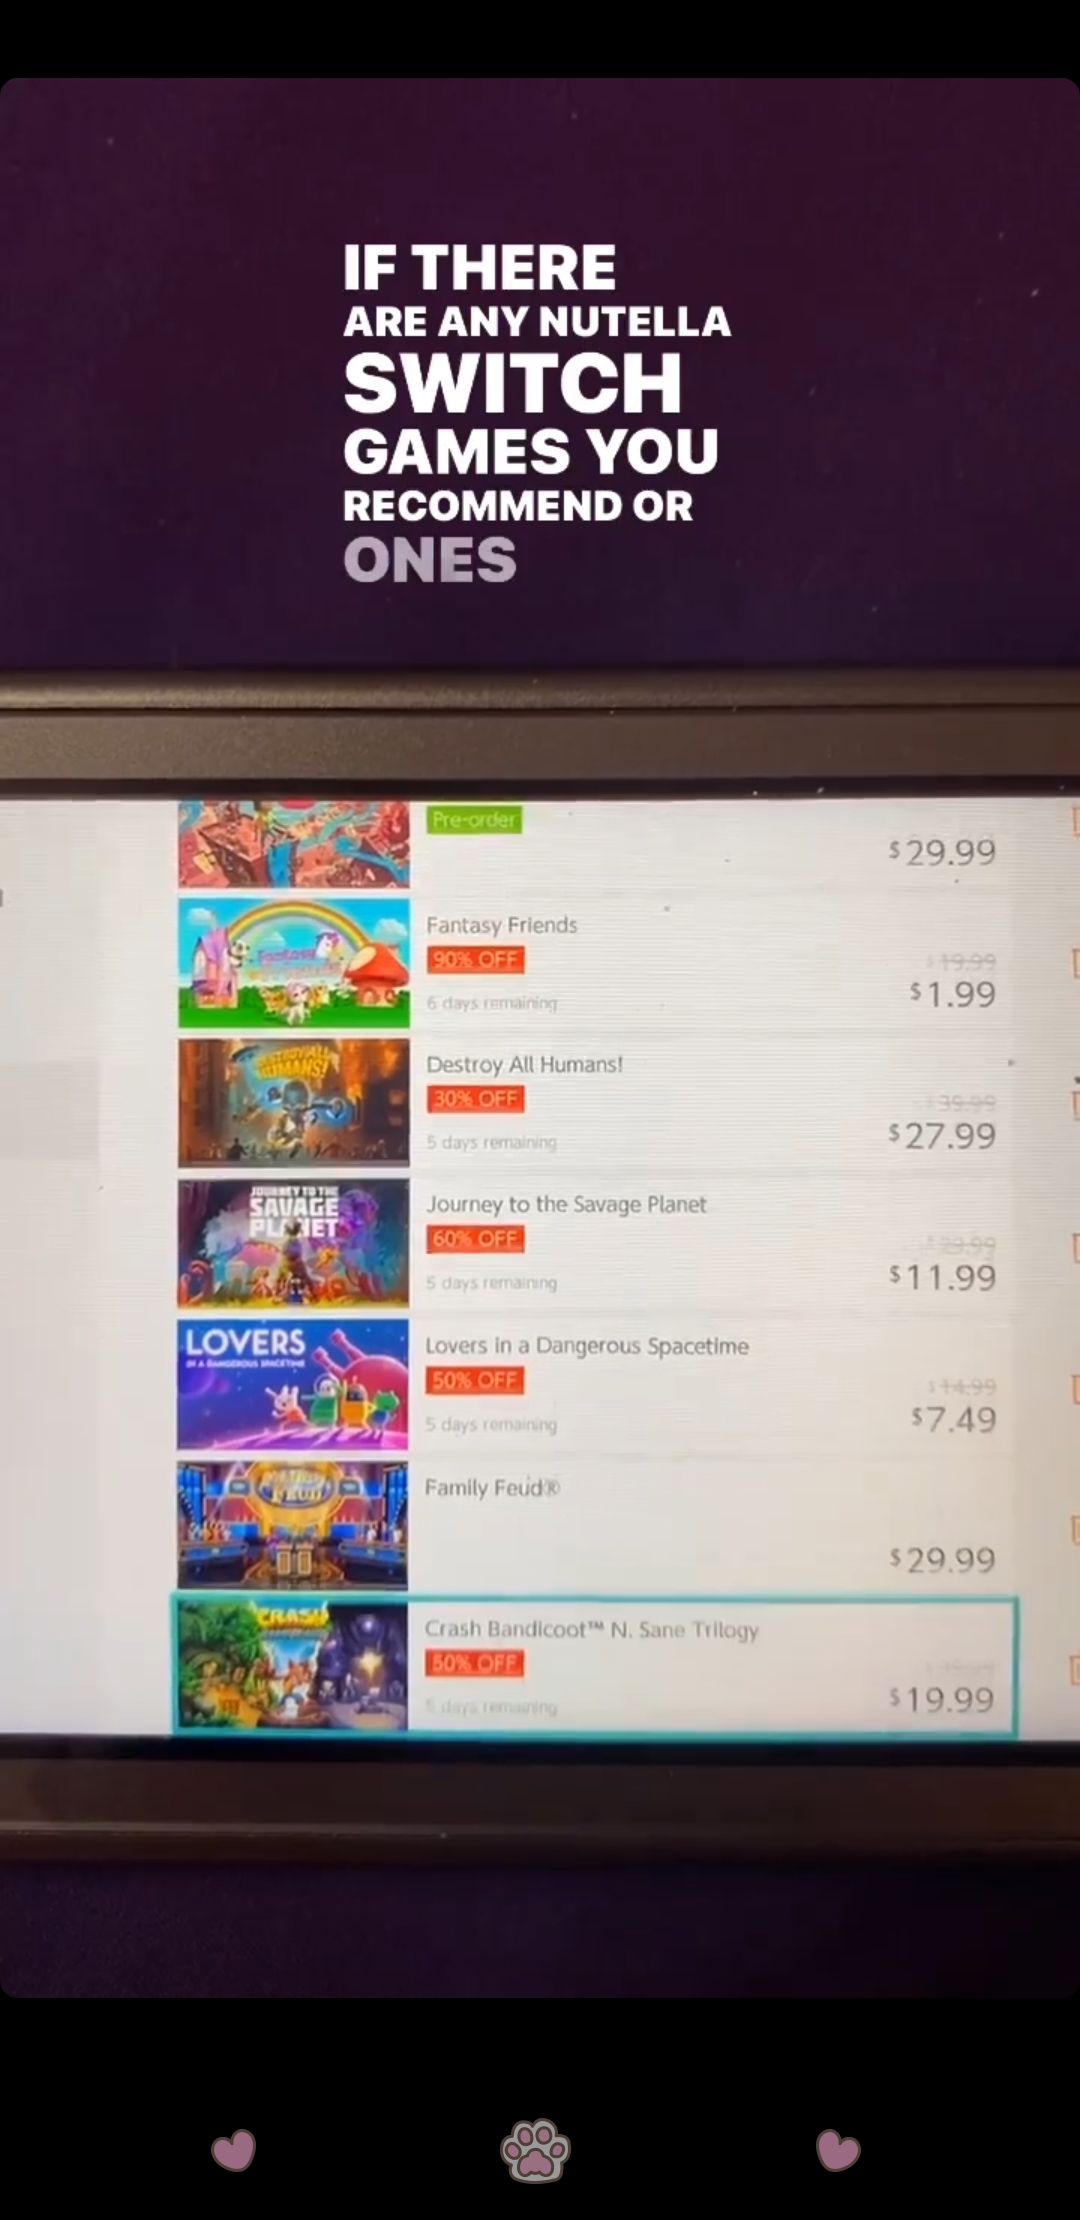This screenshot has width=1080, height=2220.
Task: Click the Destroy All Humans! title
Action: [525, 1064]
